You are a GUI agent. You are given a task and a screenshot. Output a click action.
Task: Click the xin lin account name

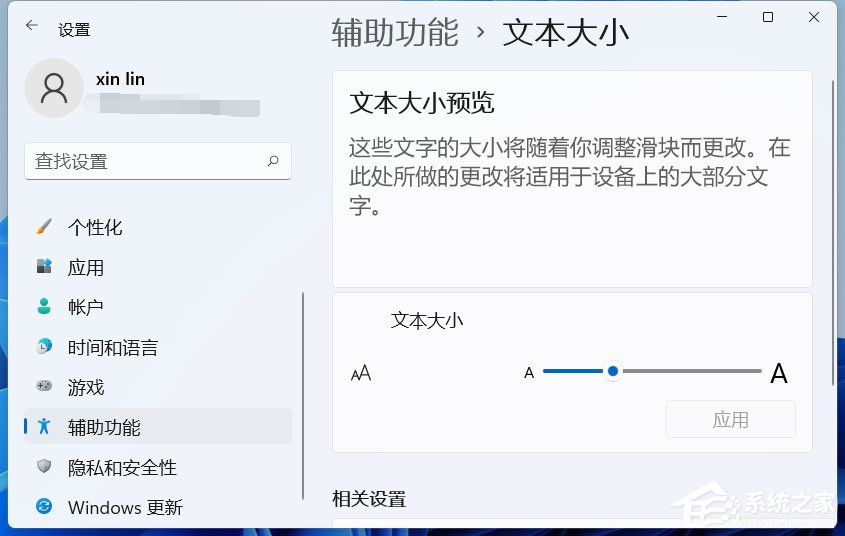coord(120,79)
